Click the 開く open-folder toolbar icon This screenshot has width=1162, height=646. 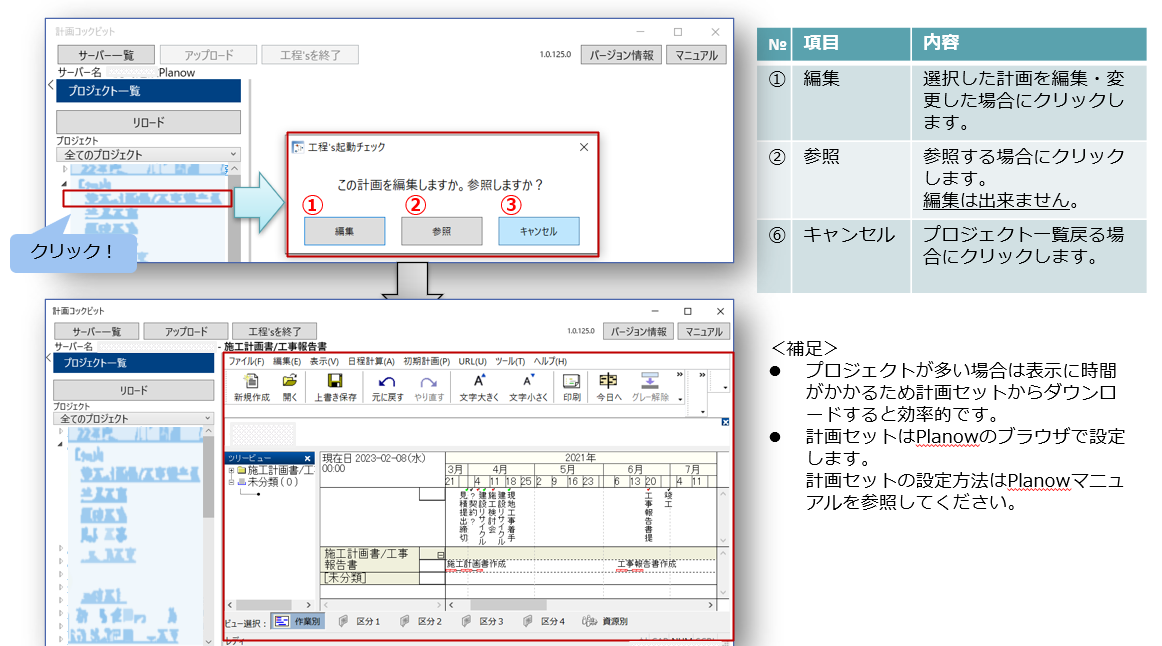290,387
